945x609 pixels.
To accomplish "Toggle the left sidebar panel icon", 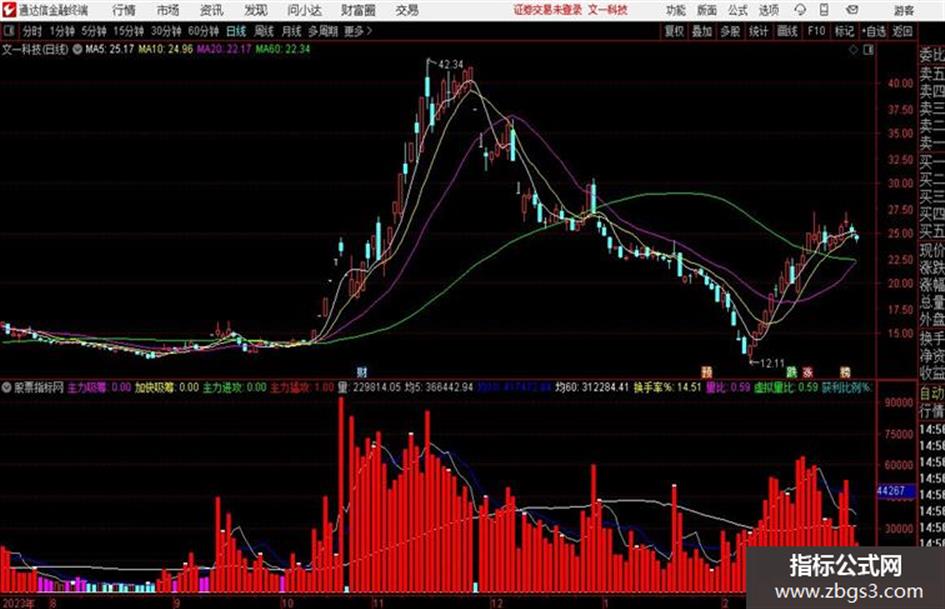I will click(x=8, y=31).
